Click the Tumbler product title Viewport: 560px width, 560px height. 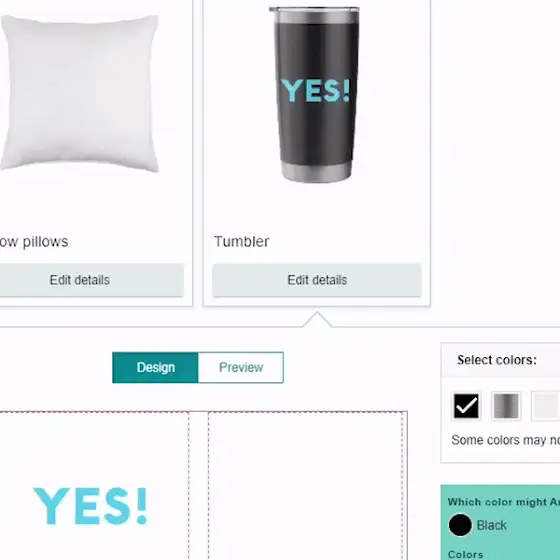241,241
